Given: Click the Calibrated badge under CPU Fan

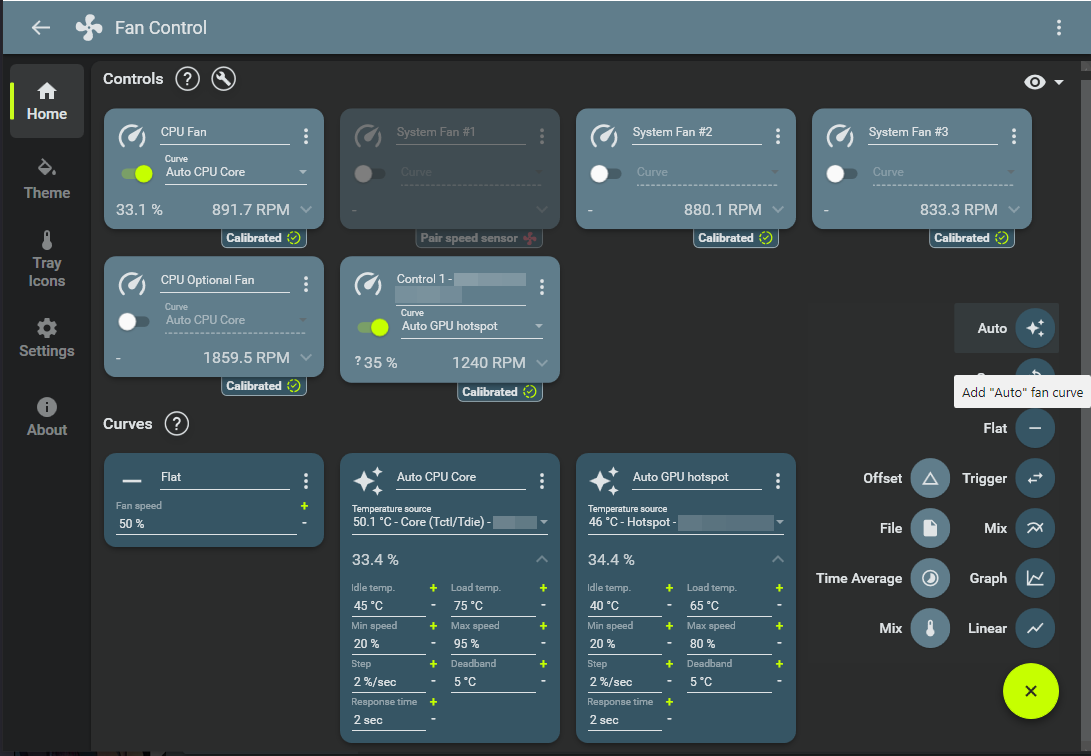Looking at the screenshot, I should pyautogui.click(x=264, y=238).
